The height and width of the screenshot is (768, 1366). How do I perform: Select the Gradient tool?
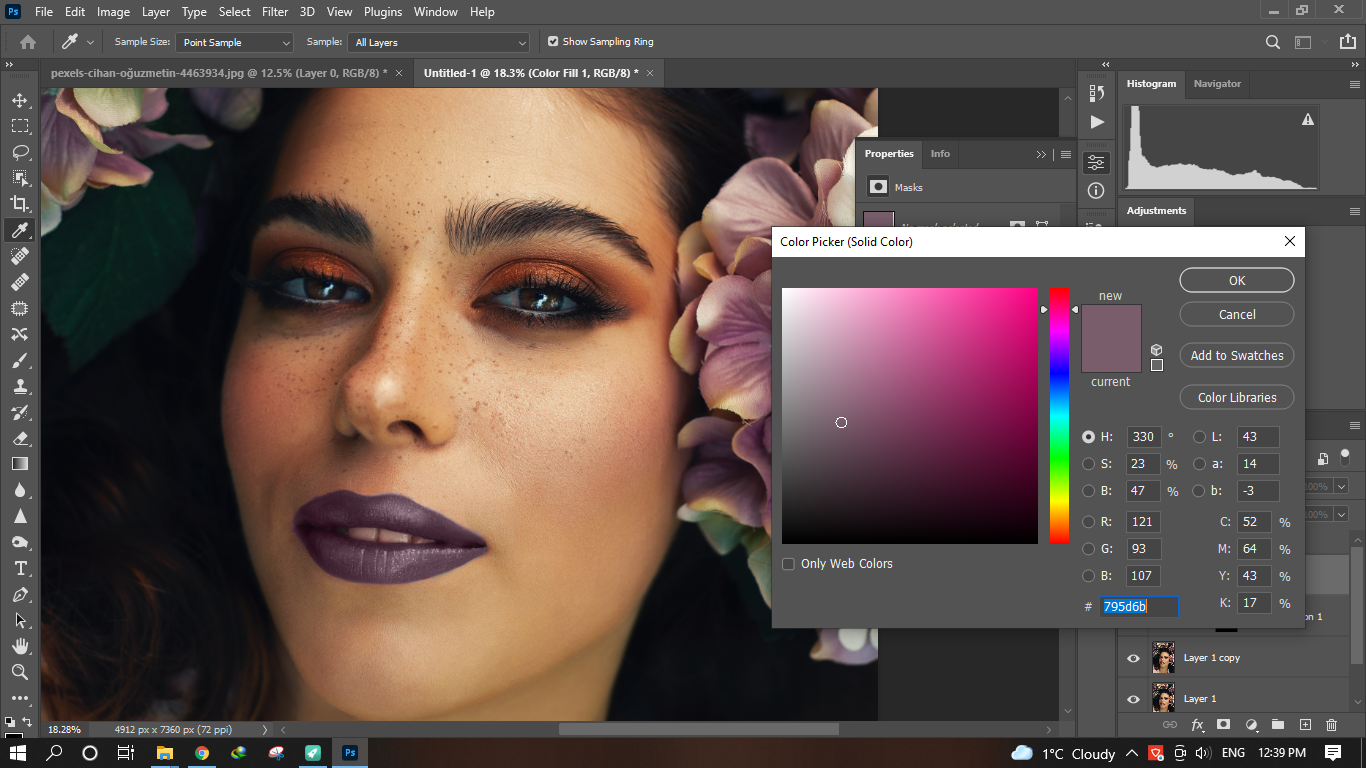(x=20, y=464)
